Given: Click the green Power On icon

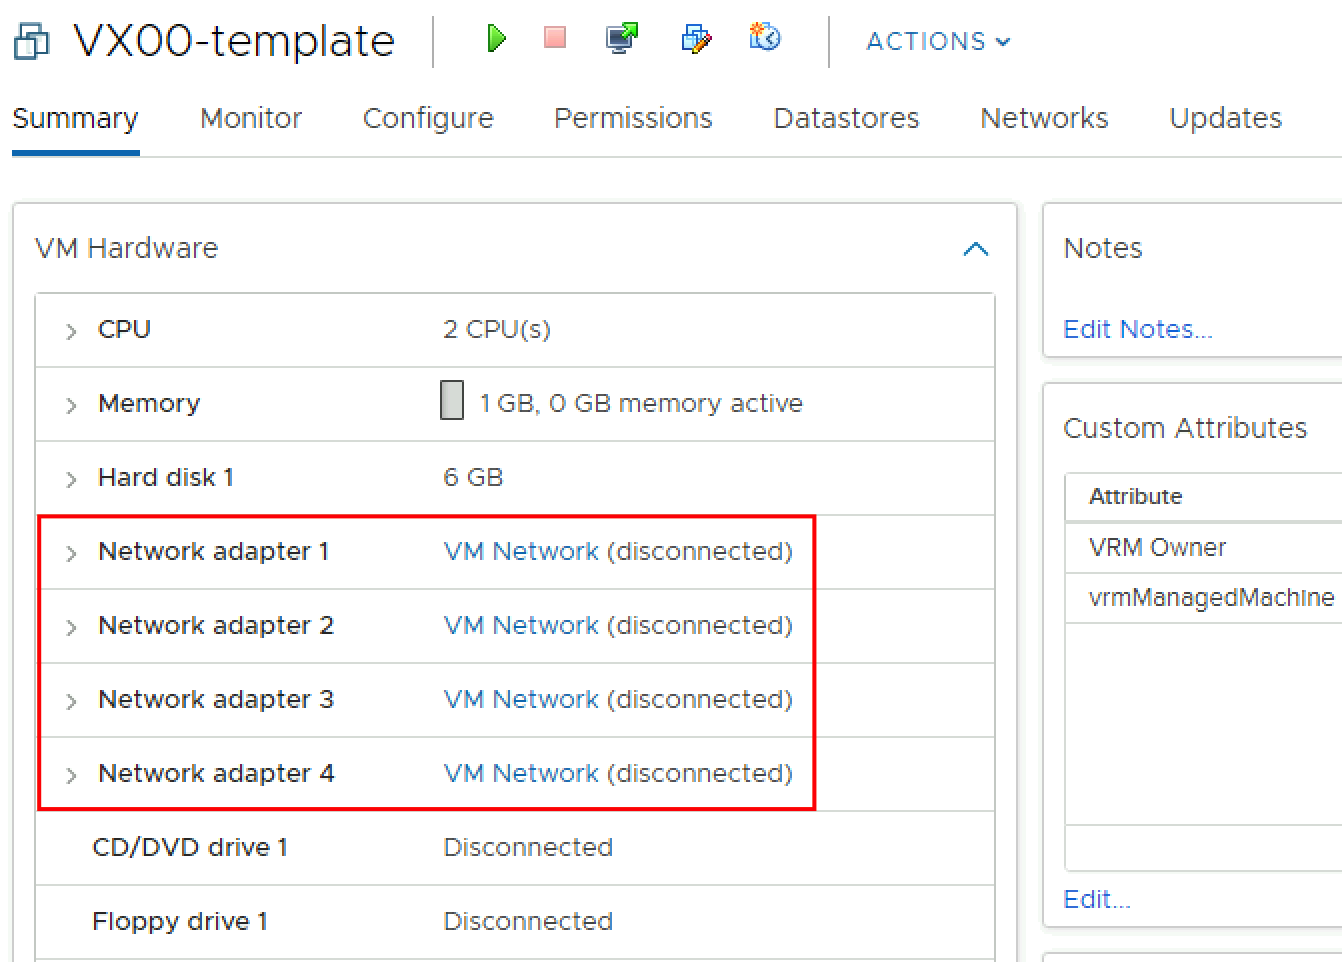Looking at the screenshot, I should (495, 39).
